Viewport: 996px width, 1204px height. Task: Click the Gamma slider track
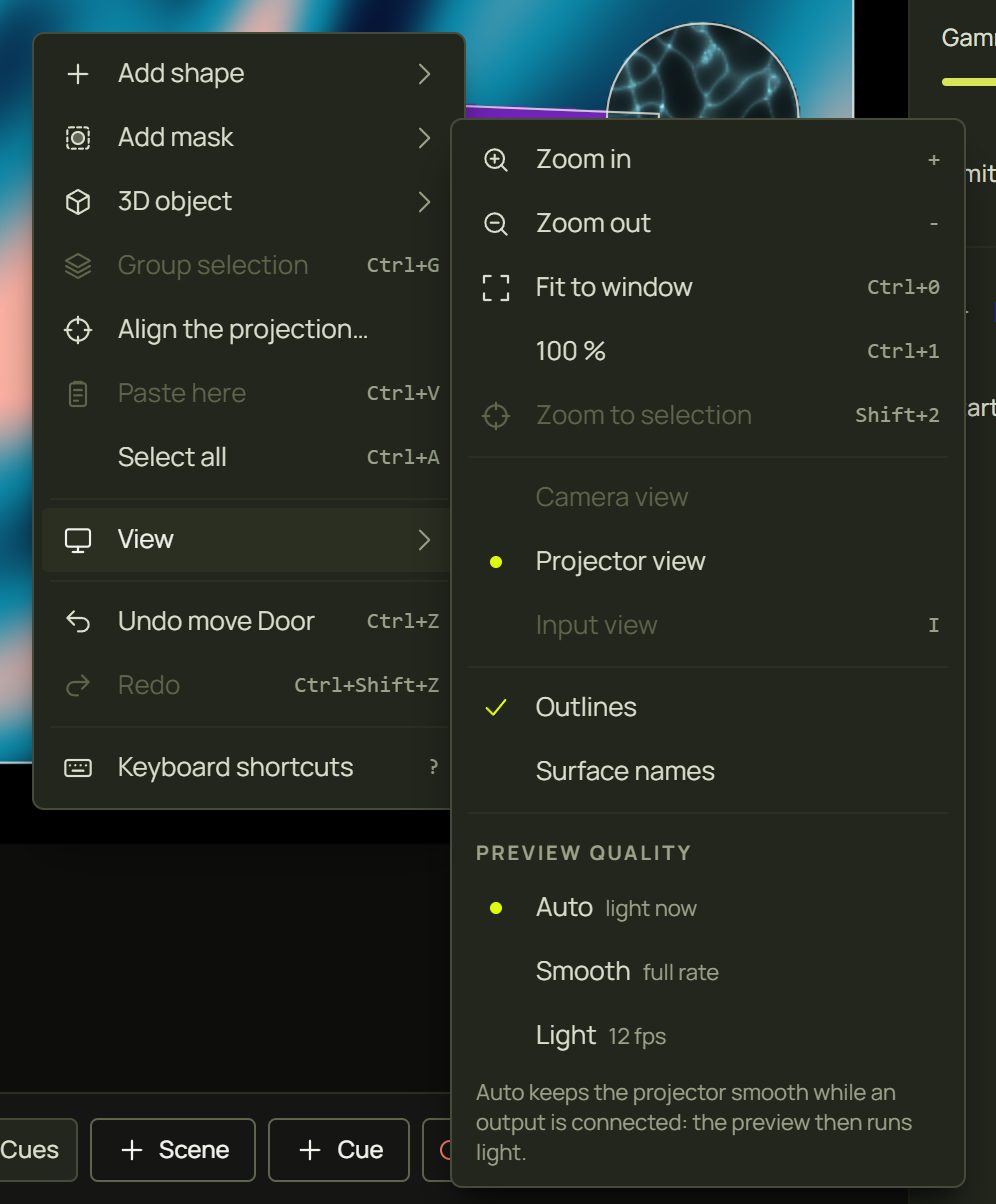coord(968,82)
